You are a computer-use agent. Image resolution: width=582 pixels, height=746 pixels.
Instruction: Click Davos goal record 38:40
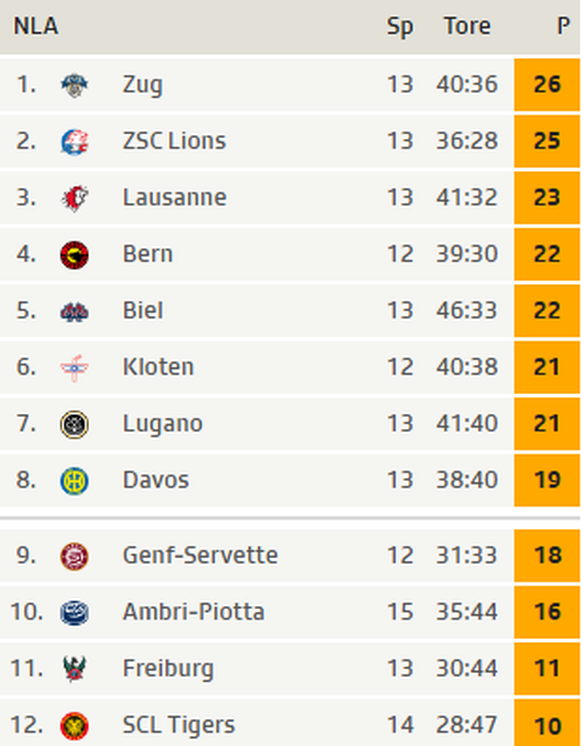(x=467, y=480)
